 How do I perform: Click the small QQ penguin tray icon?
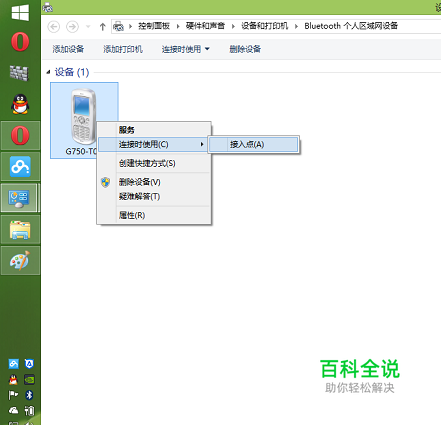[13, 379]
